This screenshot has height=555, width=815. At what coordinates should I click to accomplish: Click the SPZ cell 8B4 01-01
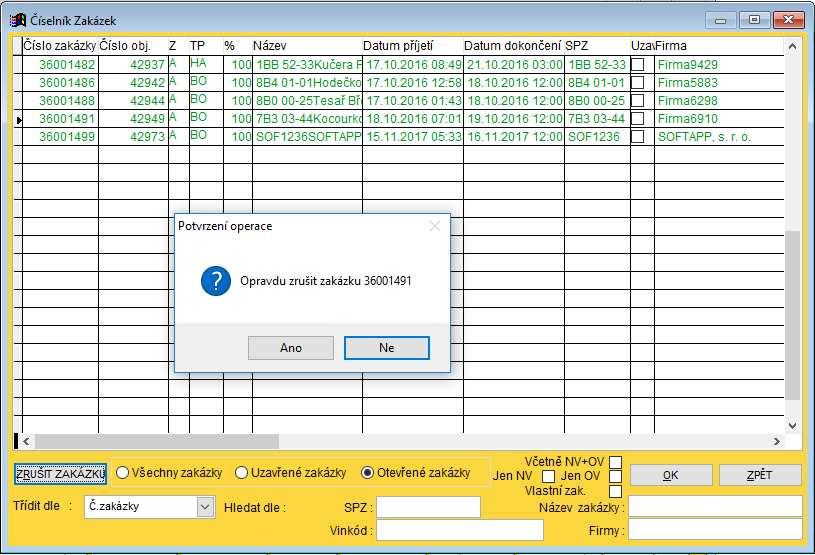[x=597, y=83]
